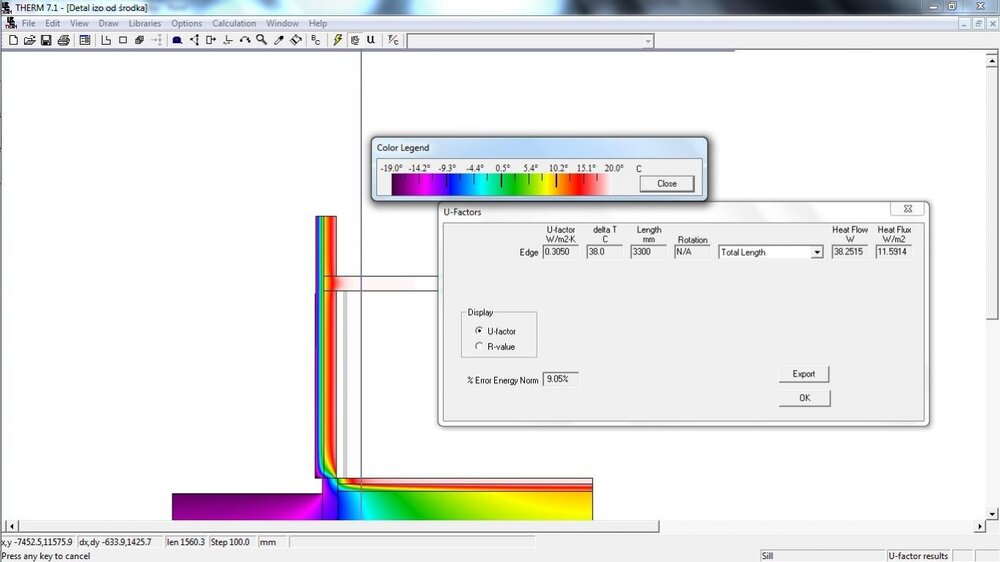Click OK in the U-Factors dialog
1000x562 pixels.
click(804, 398)
